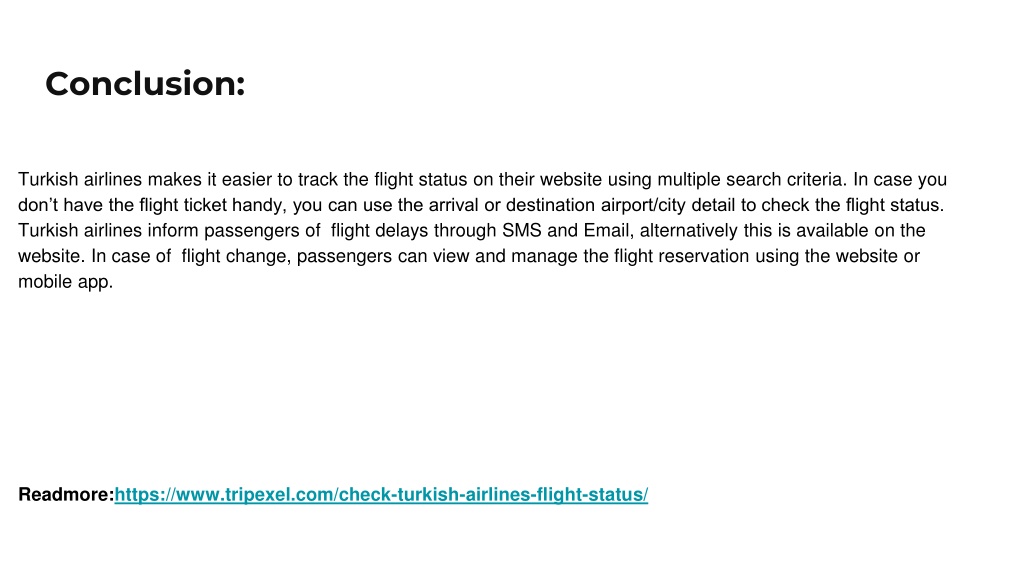Click the bold 'Readmore:' label

(x=66, y=495)
